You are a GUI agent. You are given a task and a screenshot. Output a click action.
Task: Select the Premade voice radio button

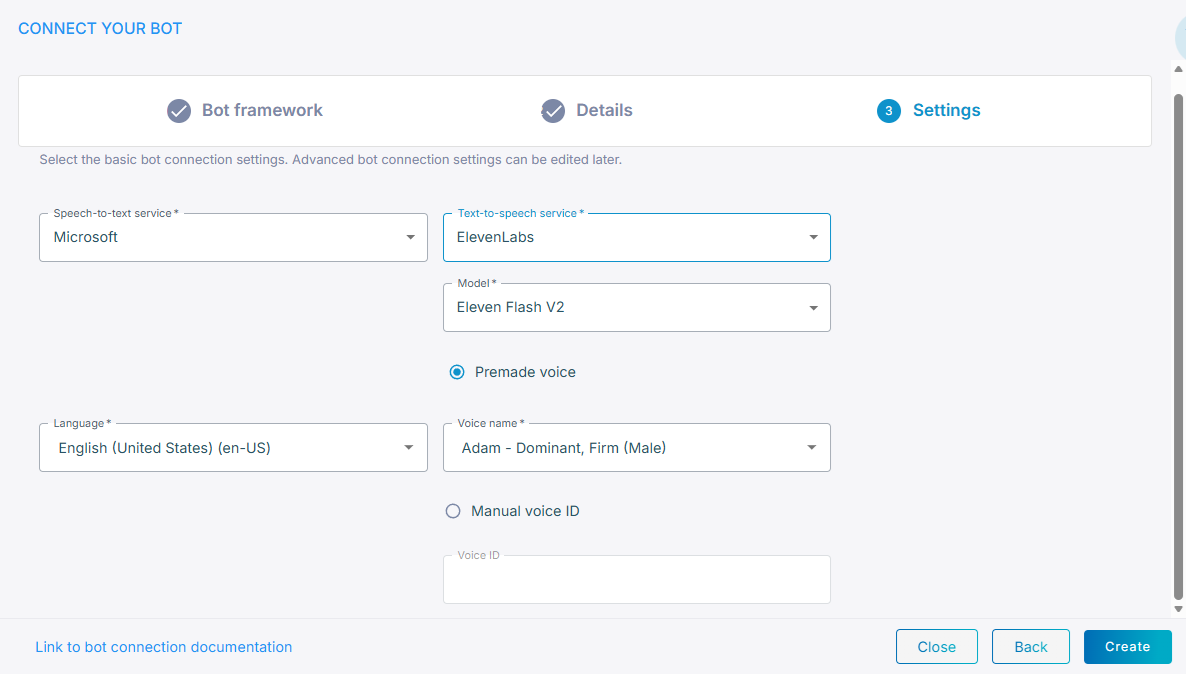click(x=457, y=372)
